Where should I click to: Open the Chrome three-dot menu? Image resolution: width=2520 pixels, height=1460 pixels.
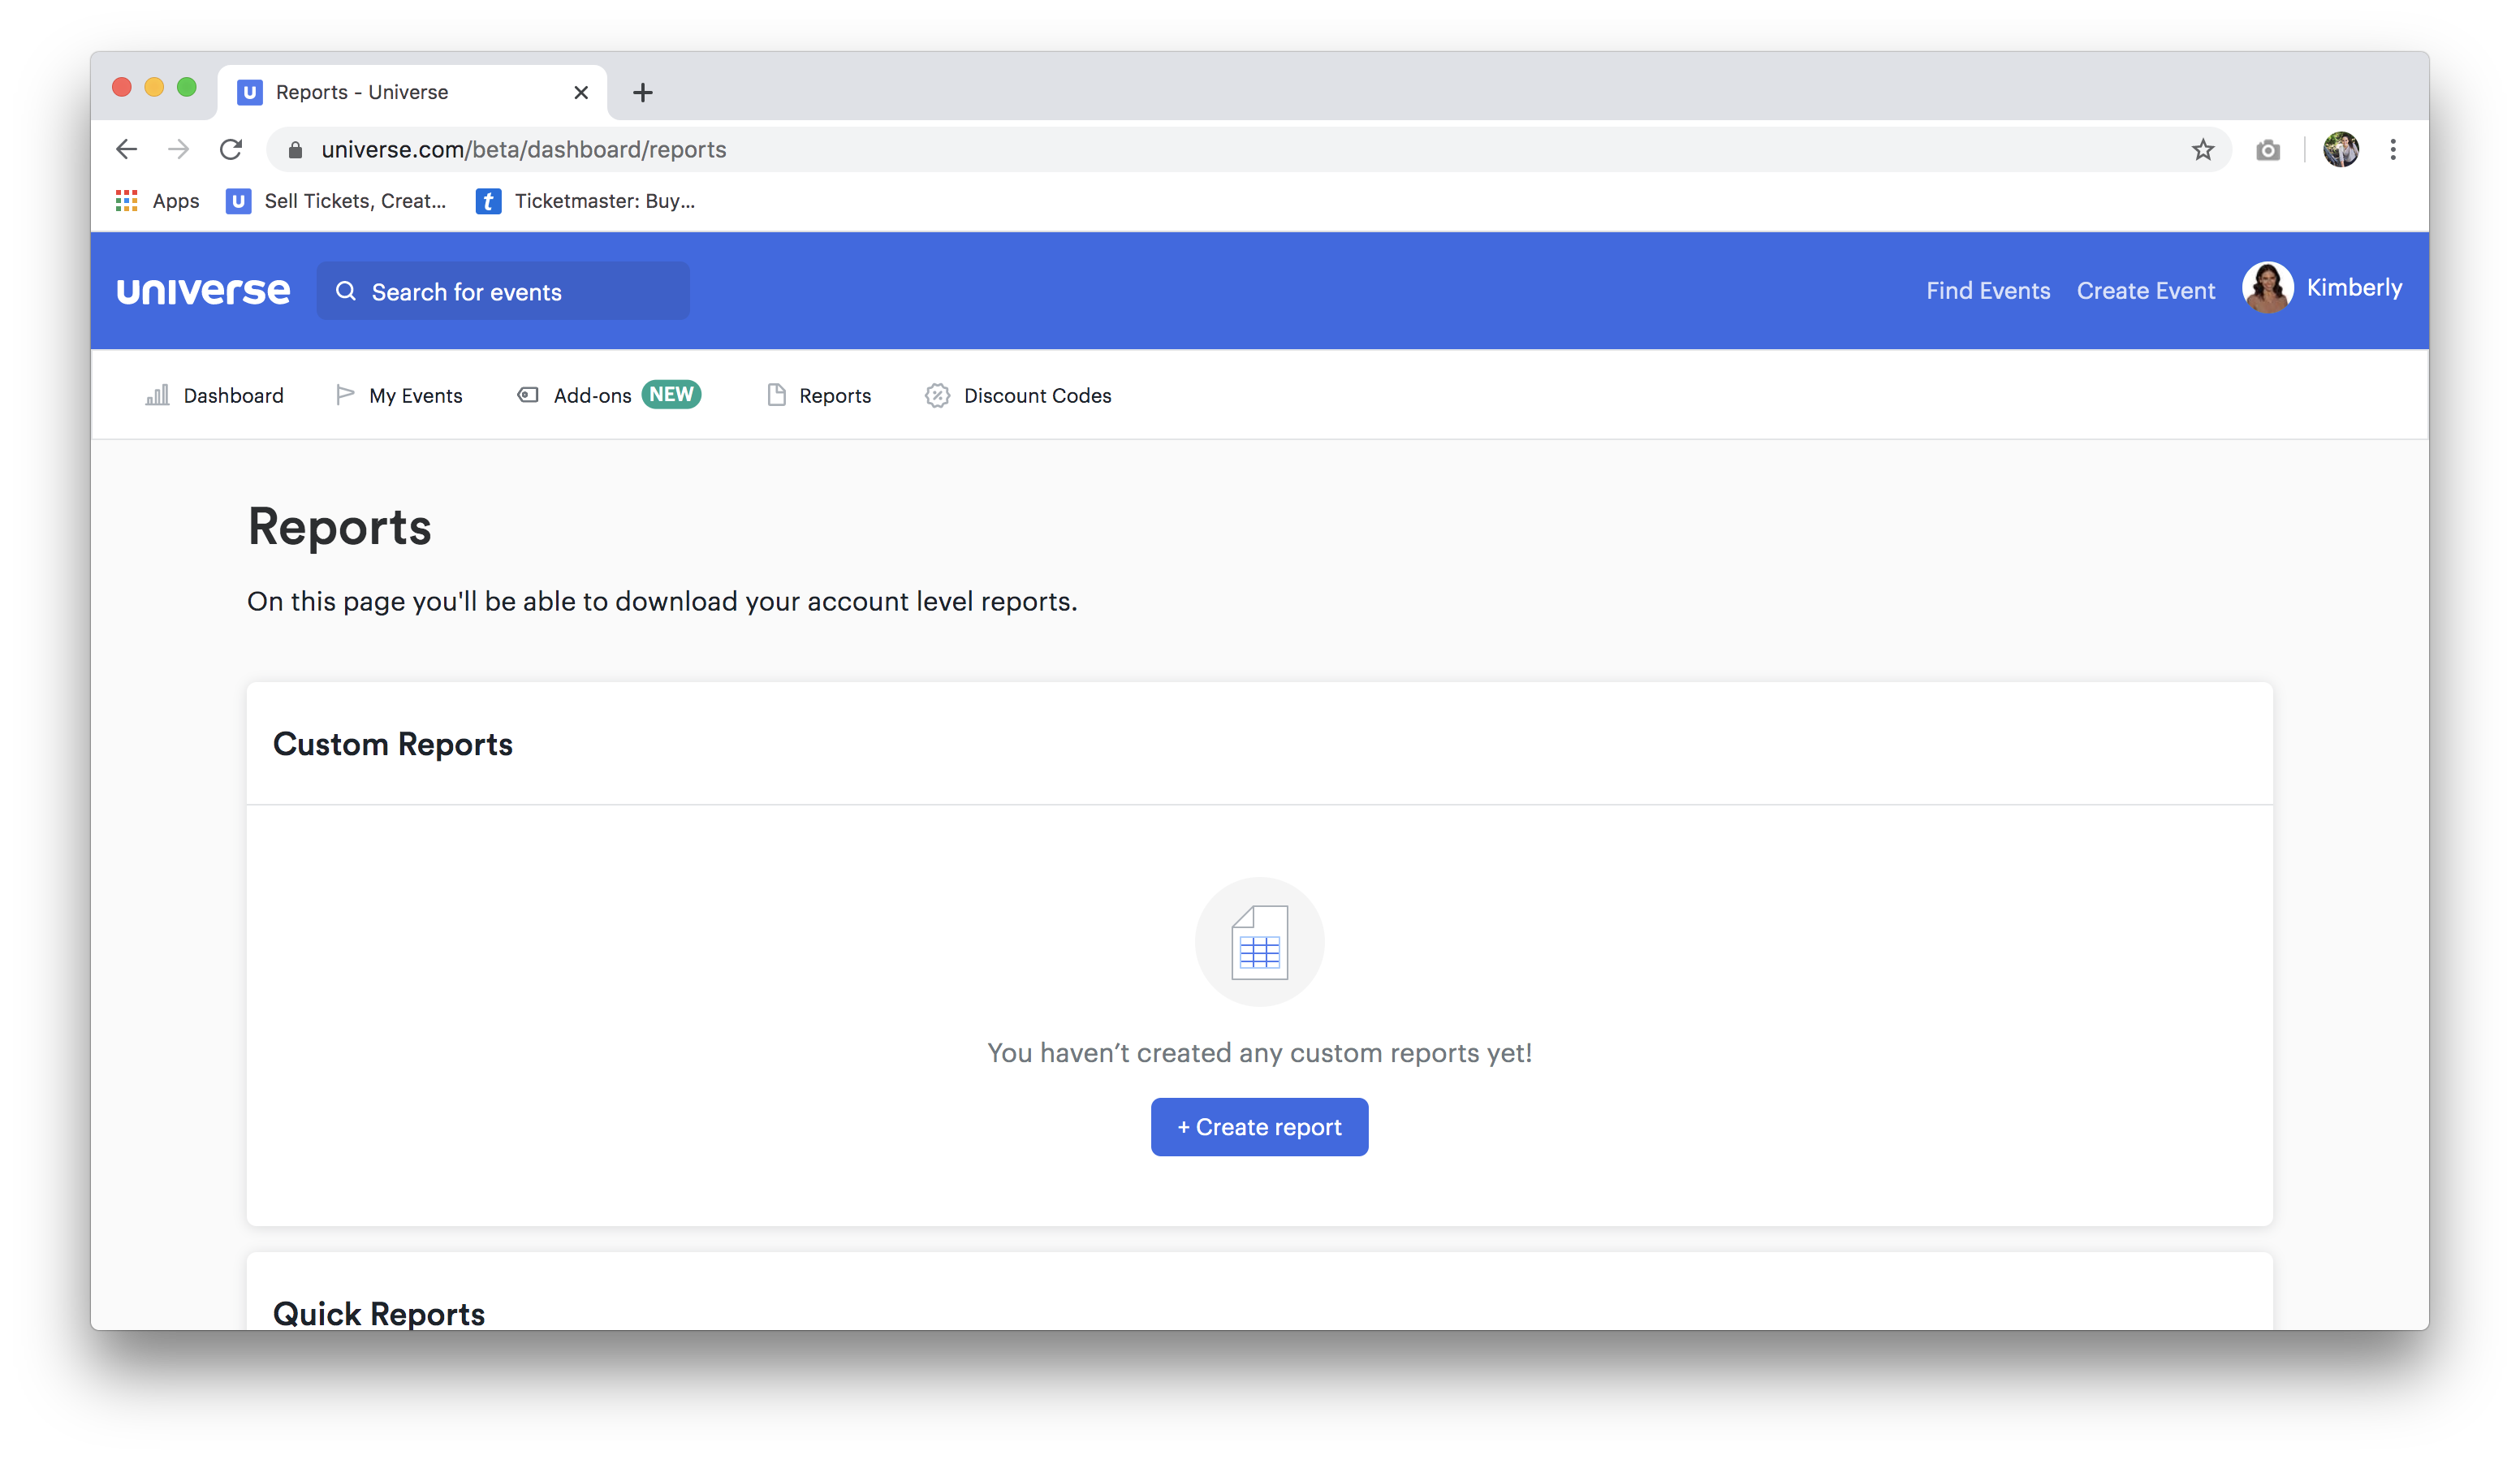coord(2393,150)
